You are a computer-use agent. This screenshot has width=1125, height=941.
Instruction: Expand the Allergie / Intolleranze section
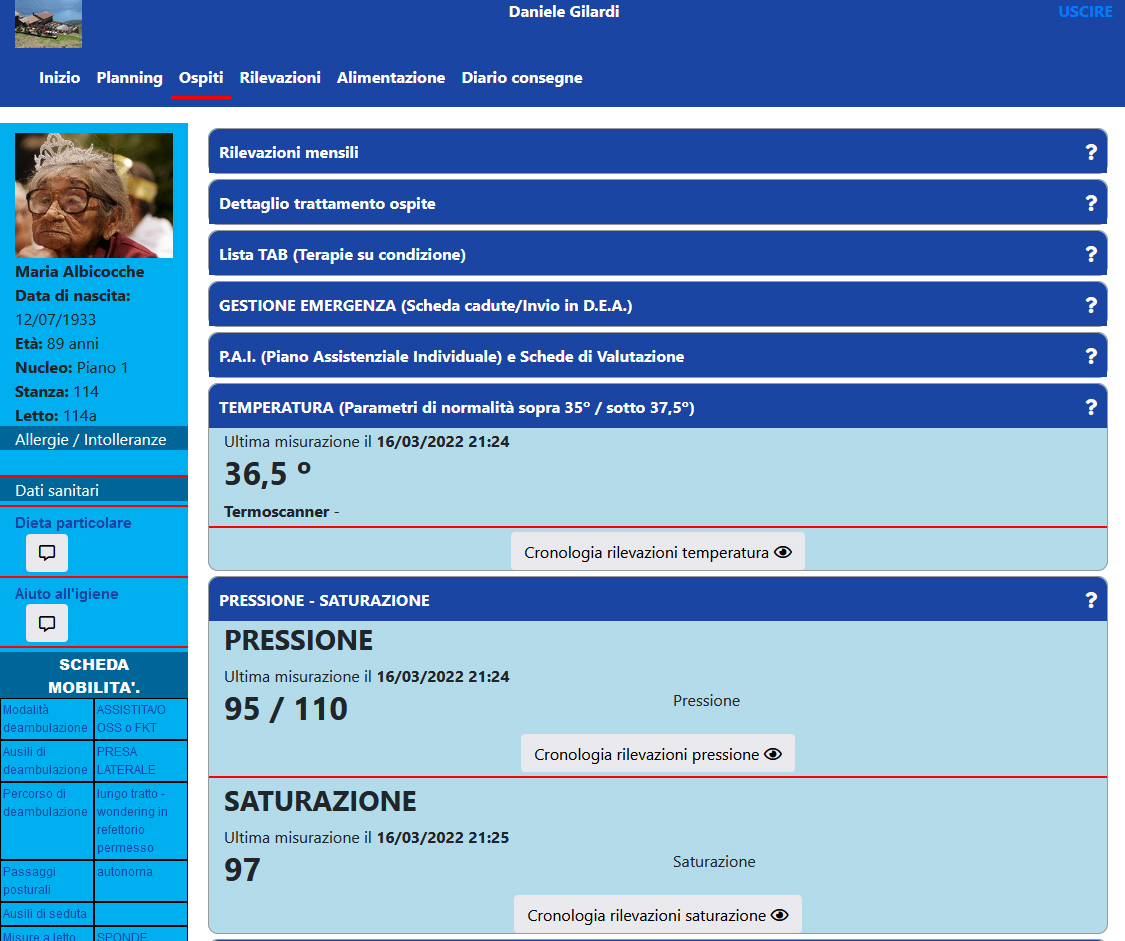[91, 440]
